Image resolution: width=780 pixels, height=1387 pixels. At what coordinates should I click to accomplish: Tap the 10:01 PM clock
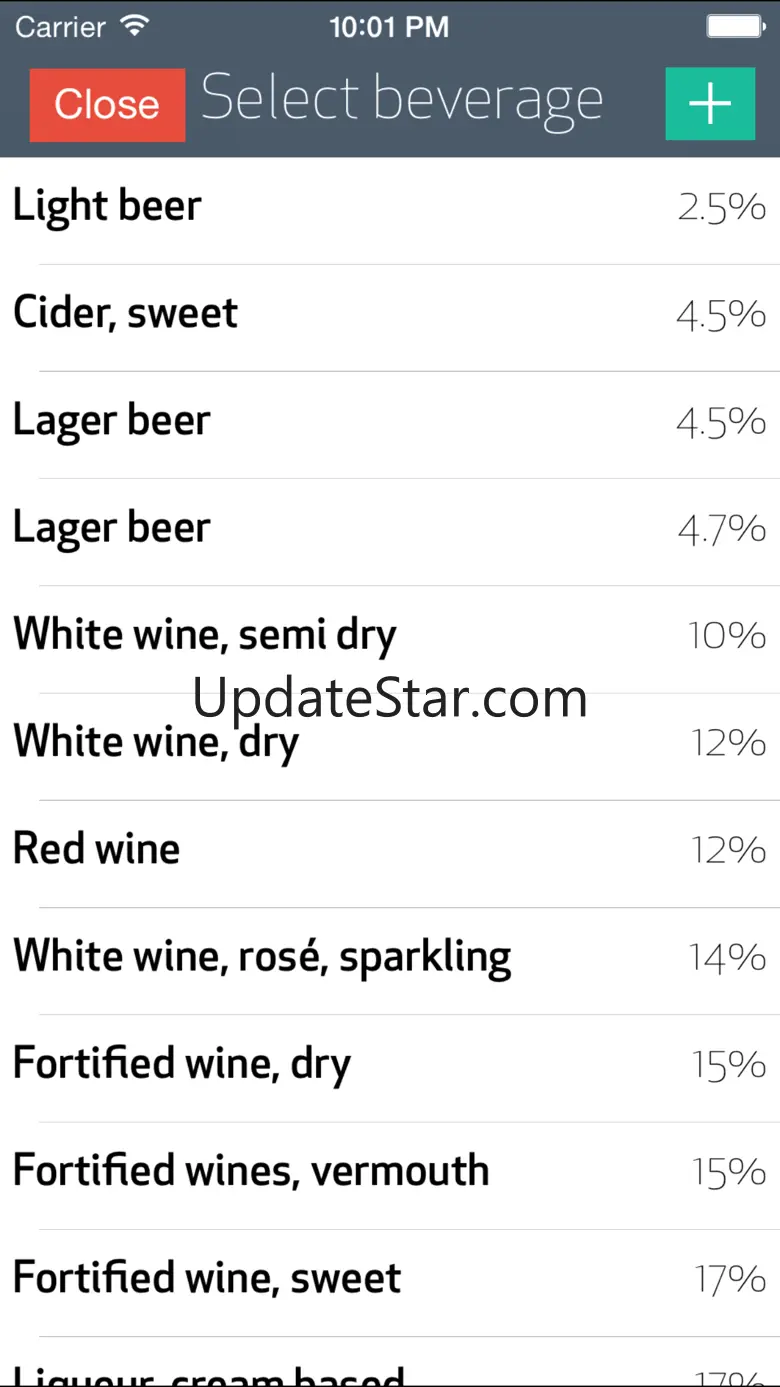coord(389,27)
